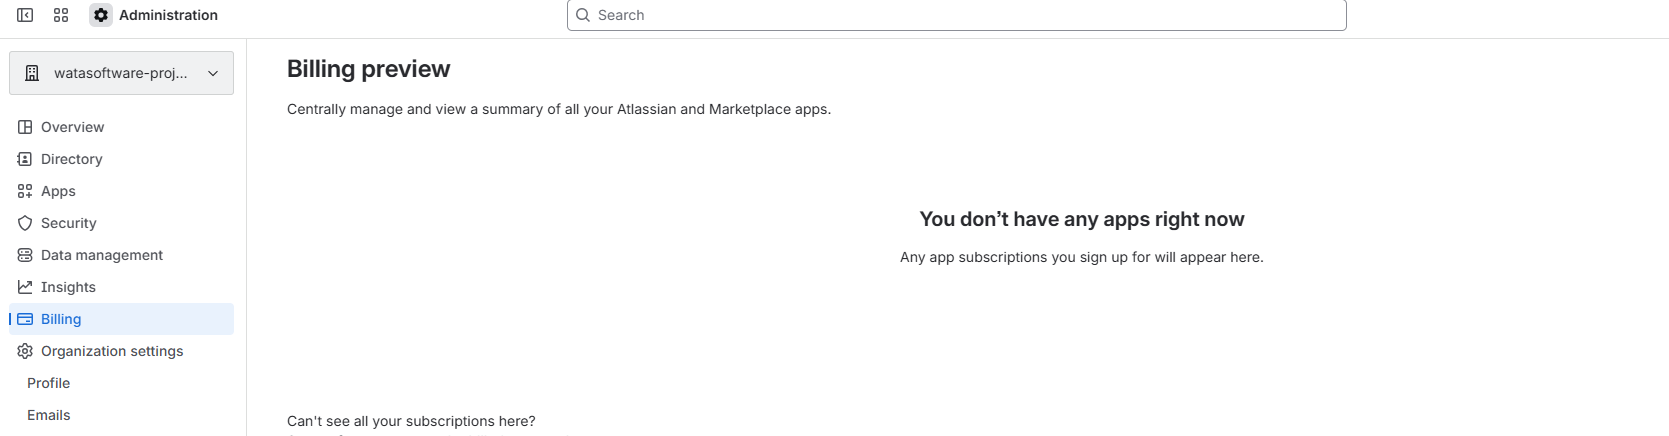Image resolution: width=1669 pixels, height=436 pixels.
Task: Click the Overview sidebar icon
Action: click(x=25, y=127)
